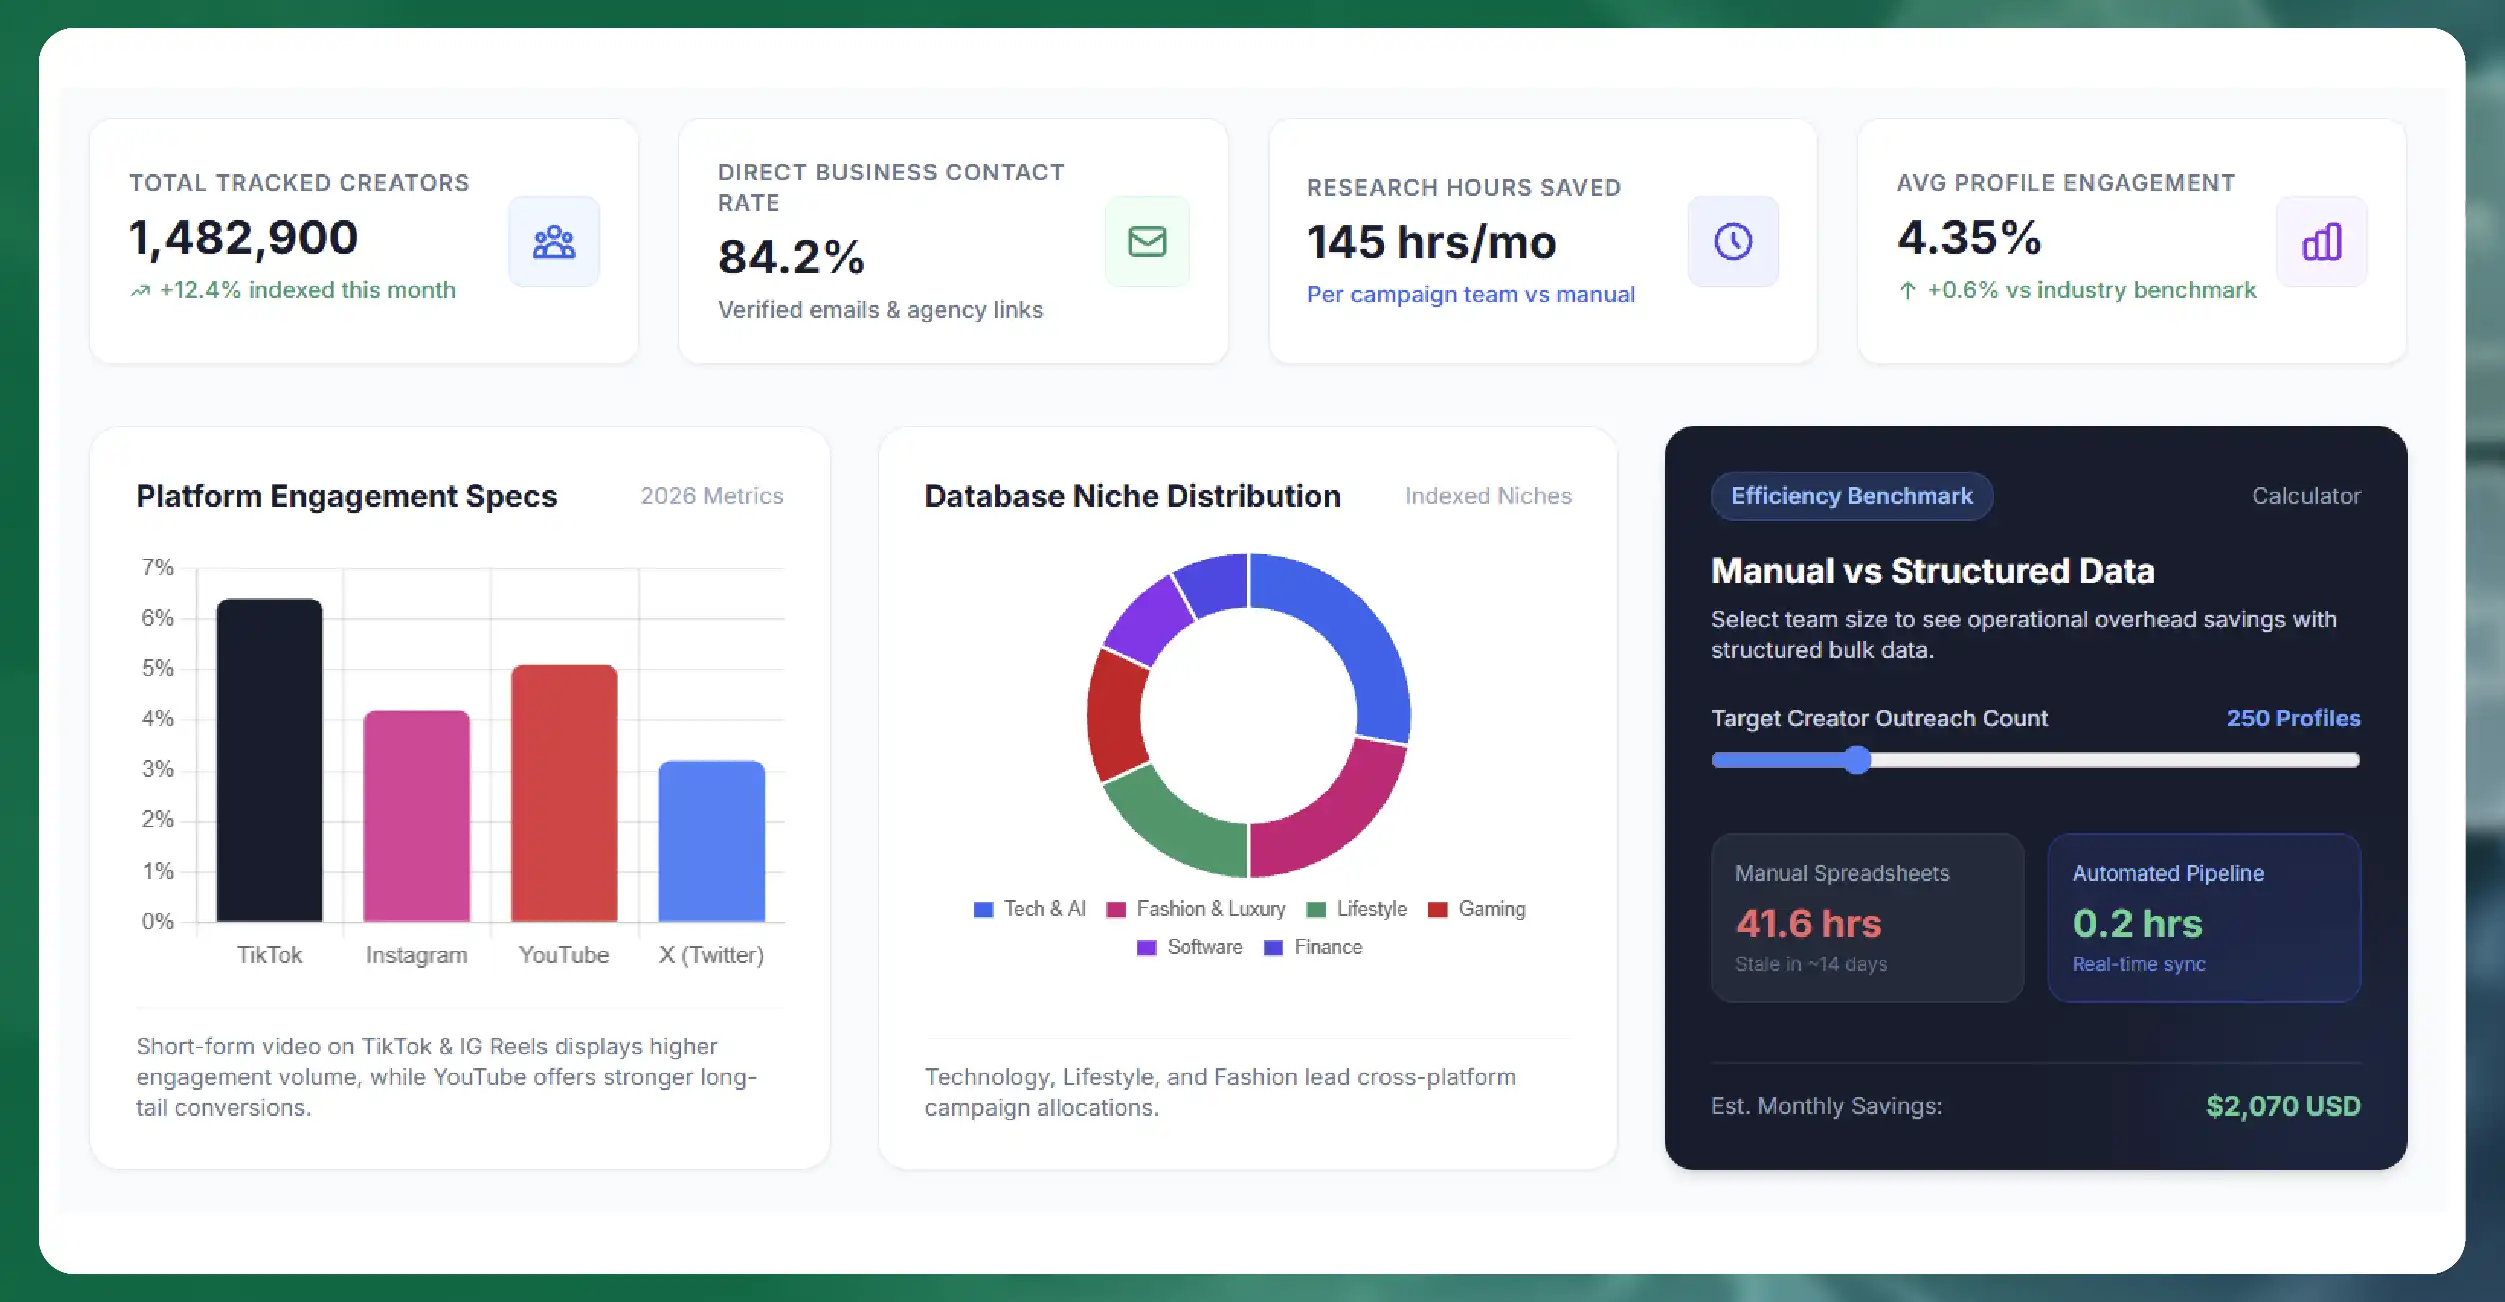Click the 'Platform Engagement Specs' heading
The width and height of the screenshot is (2505, 1302).
click(x=347, y=496)
